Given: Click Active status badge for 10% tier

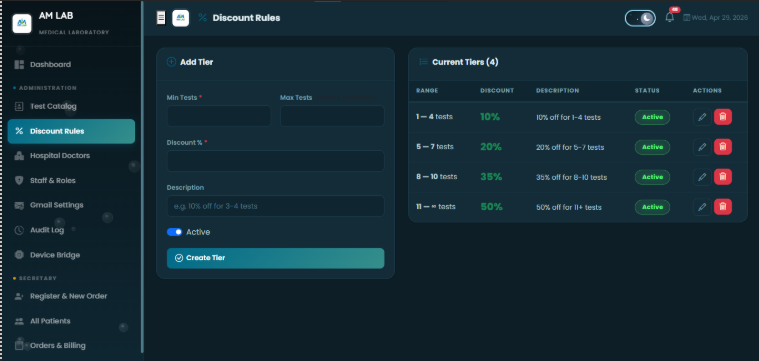Looking at the screenshot, I should [653, 117].
